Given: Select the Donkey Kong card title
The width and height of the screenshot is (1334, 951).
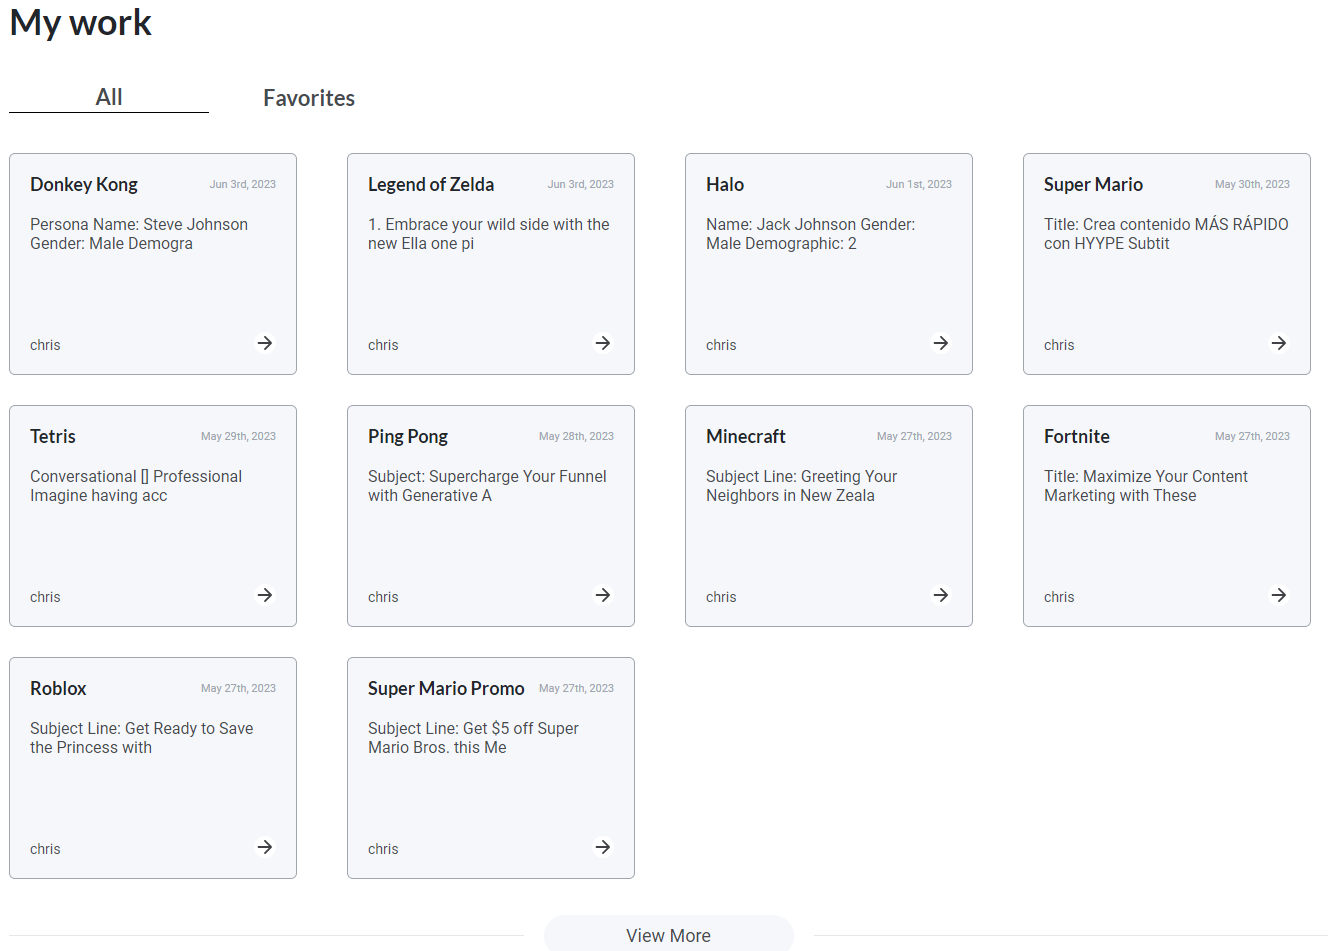Looking at the screenshot, I should tap(84, 184).
